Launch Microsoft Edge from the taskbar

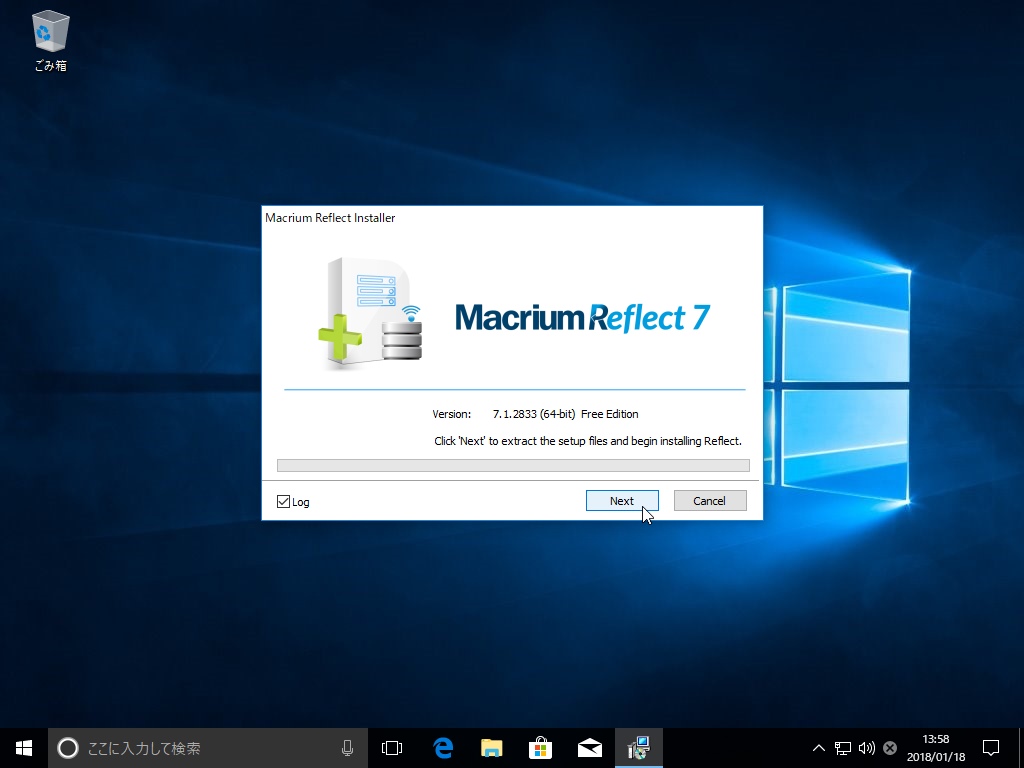click(x=443, y=748)
